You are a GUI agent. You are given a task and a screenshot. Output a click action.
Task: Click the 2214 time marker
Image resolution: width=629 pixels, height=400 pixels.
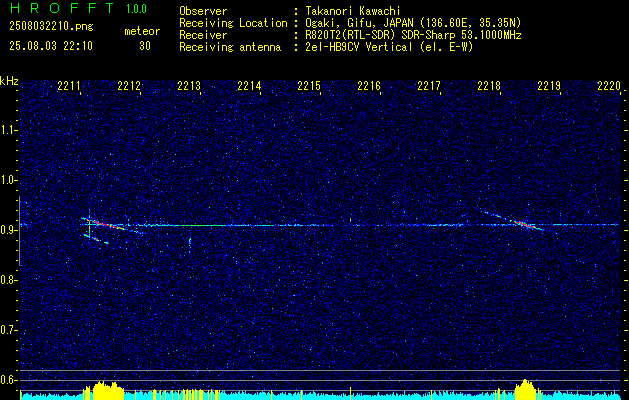249,86
